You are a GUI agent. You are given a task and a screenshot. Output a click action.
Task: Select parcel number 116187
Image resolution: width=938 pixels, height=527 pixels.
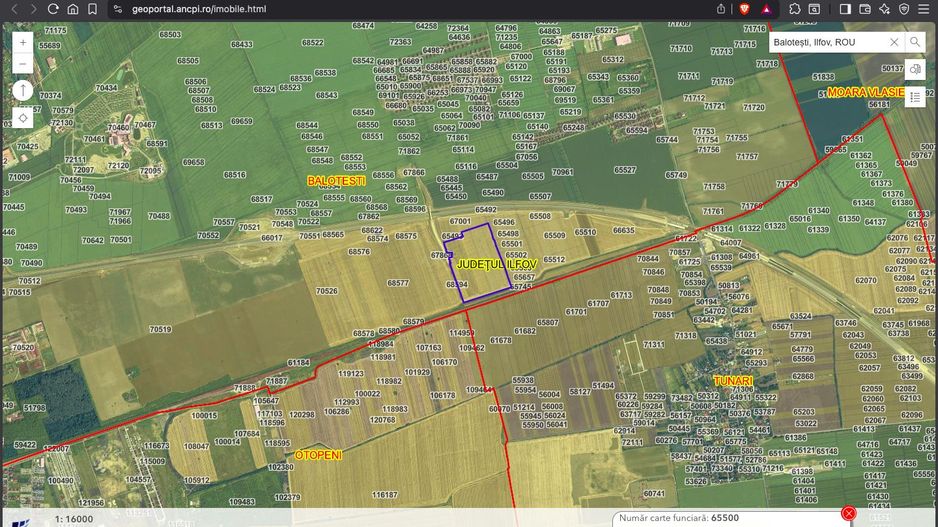pyautogui.click(x=384, y=495)
